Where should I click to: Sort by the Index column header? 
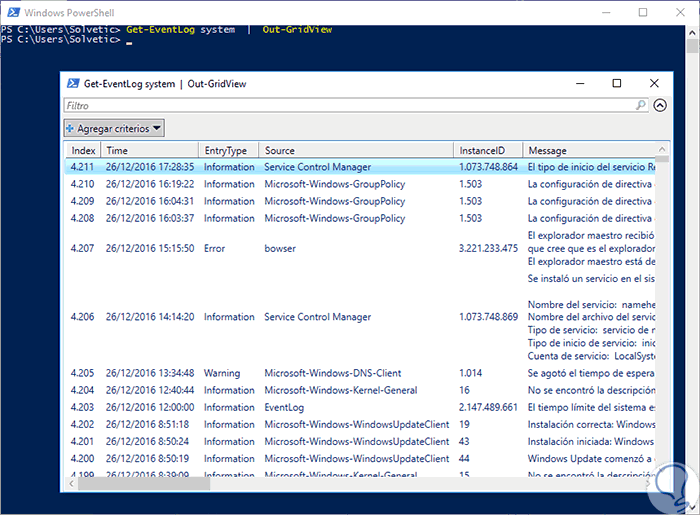[83, 150]
